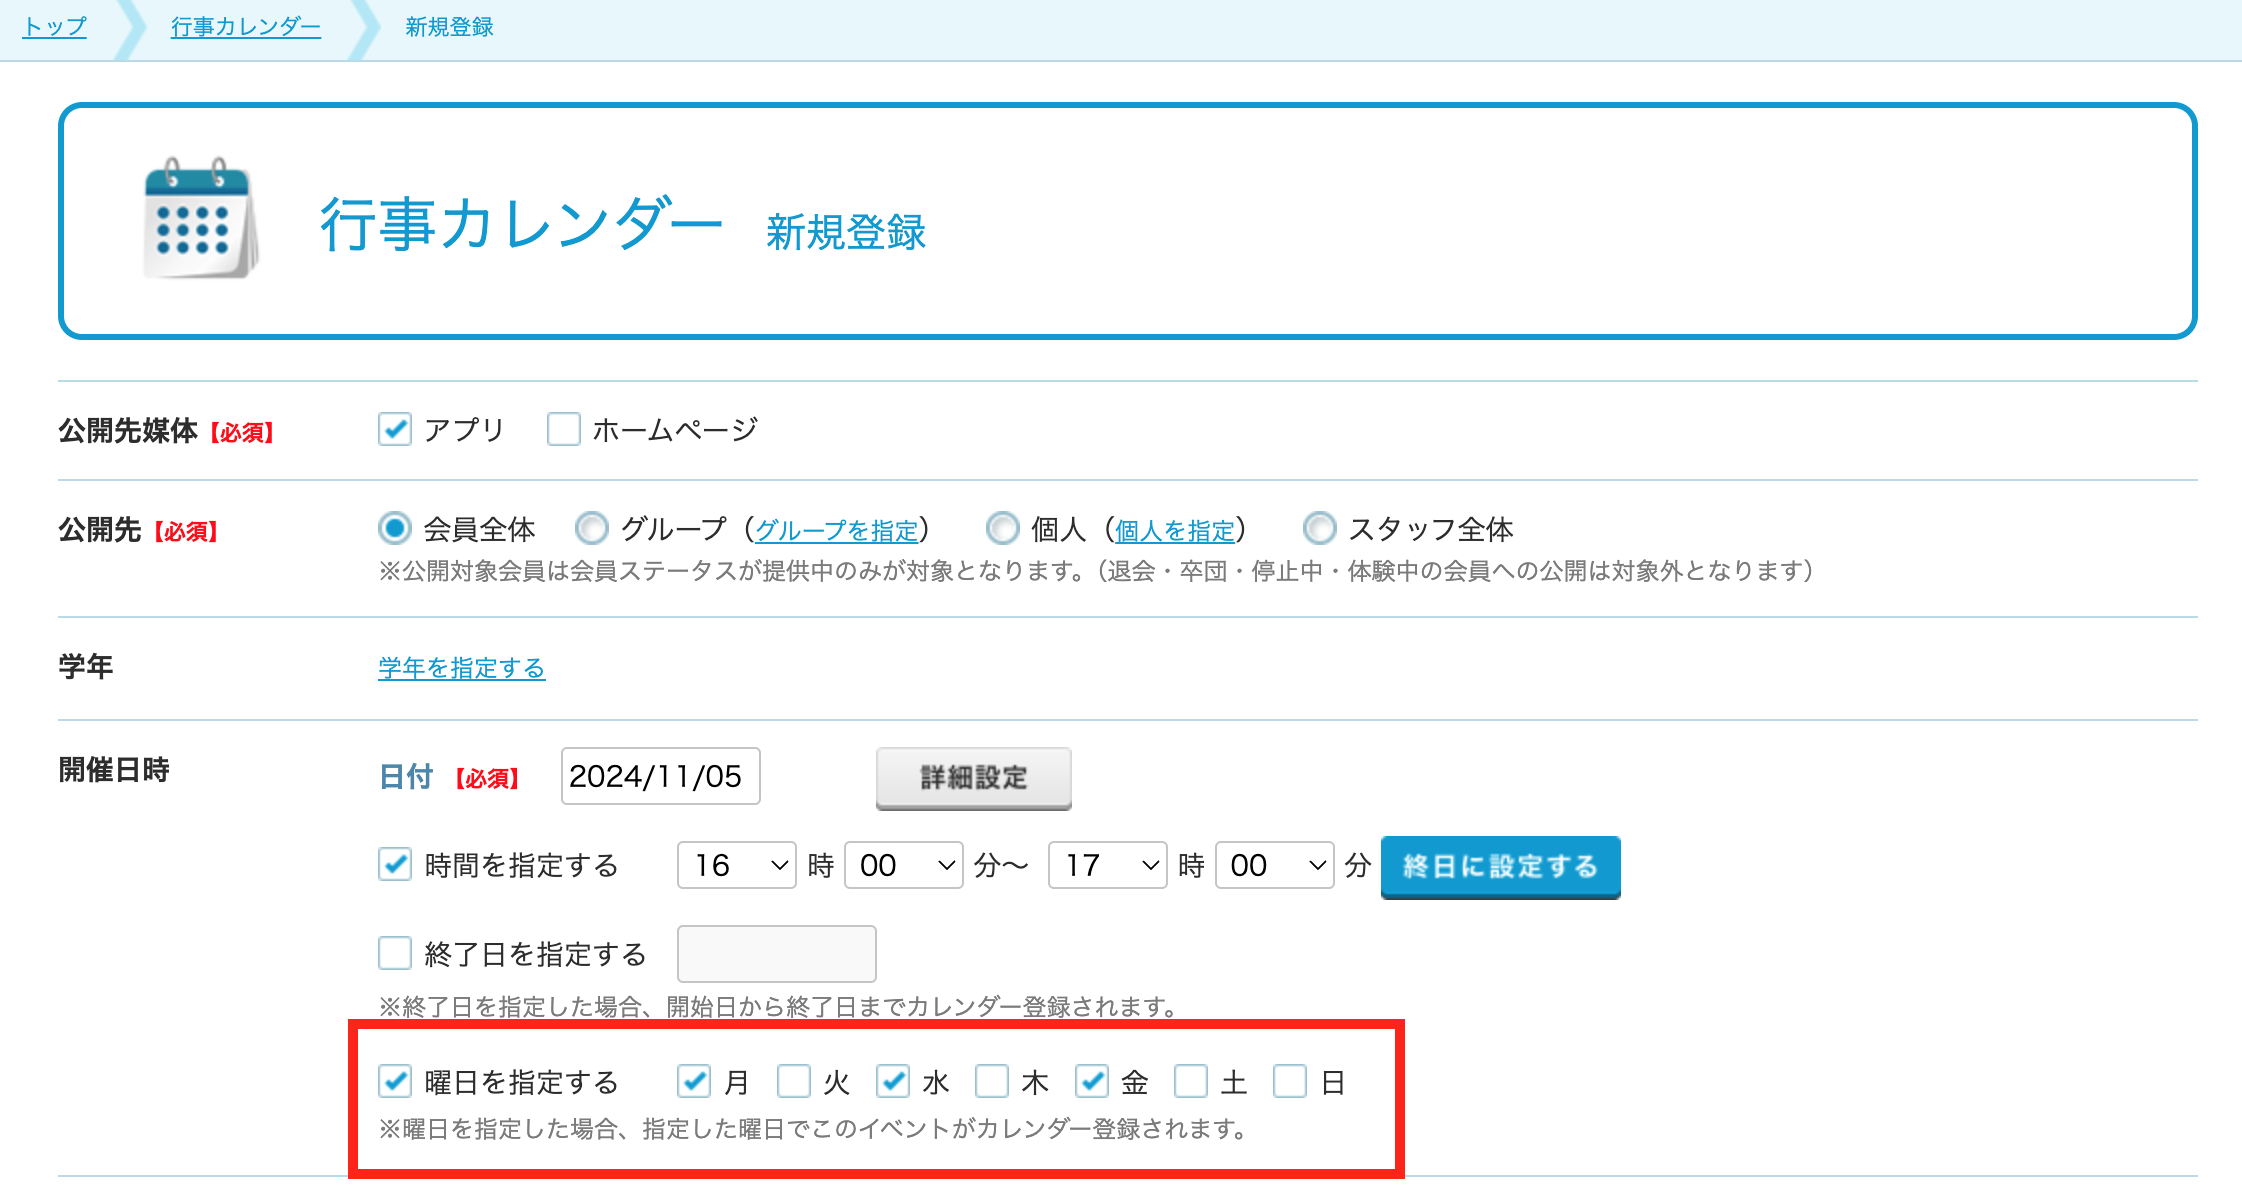Click 学年を指定する link

pyautogui.click(x=462, y=668)
